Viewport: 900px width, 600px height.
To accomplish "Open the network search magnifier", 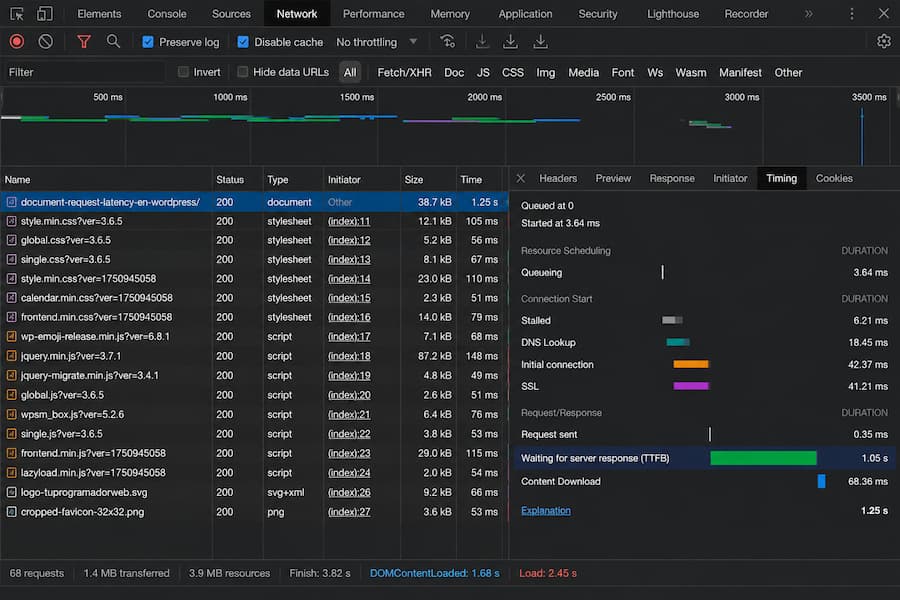I will [113, 41].
